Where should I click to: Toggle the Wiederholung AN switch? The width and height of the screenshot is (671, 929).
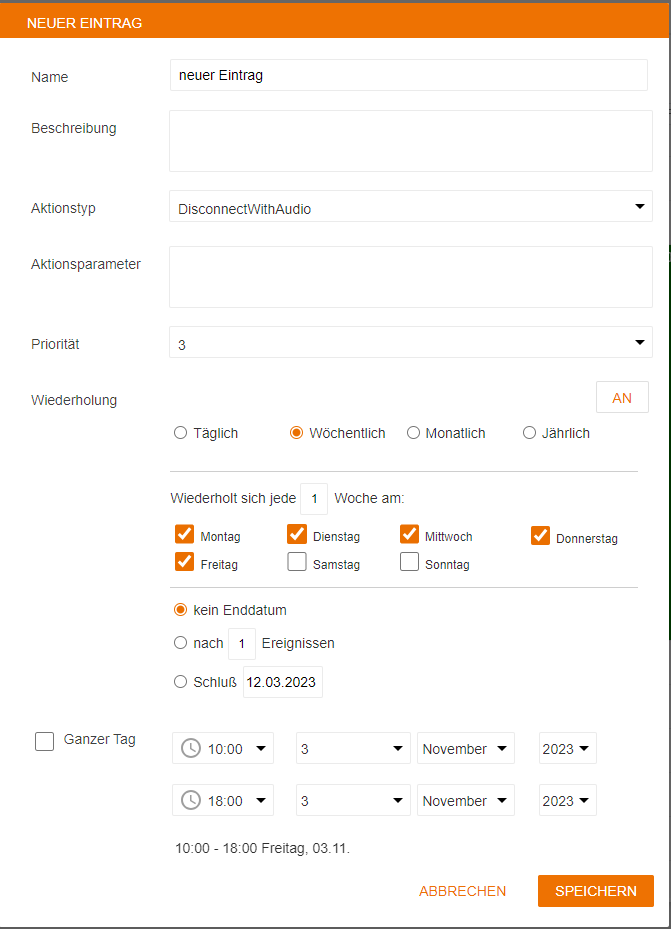coord(622,398)
